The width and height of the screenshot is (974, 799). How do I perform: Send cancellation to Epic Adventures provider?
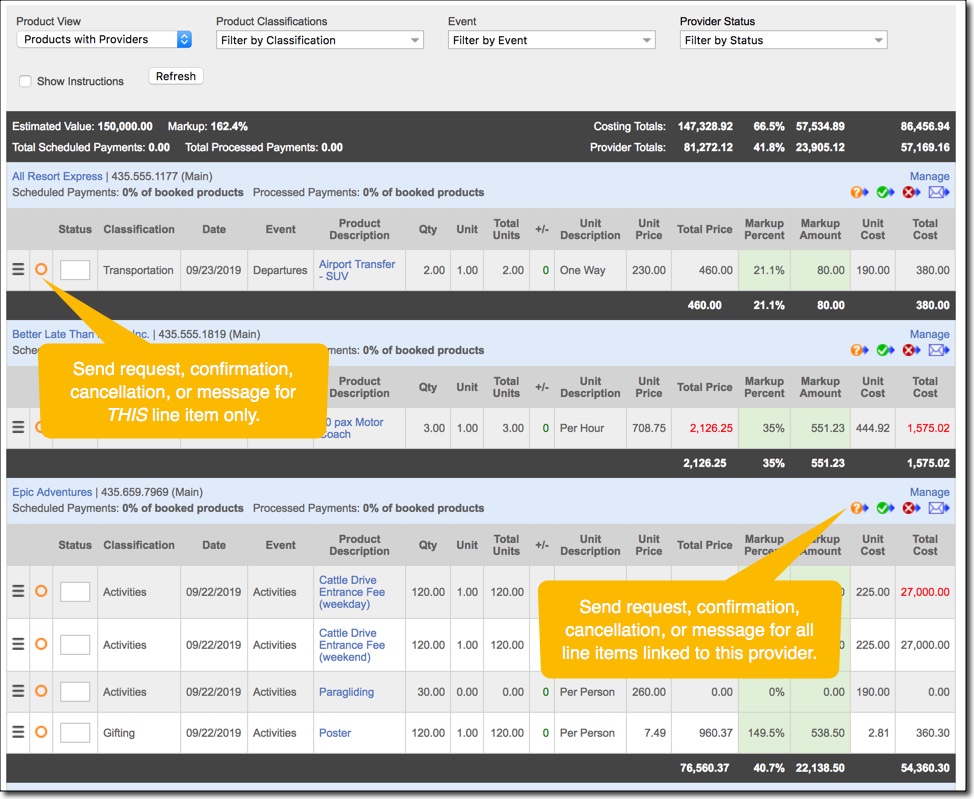click(x=911, y=508)
